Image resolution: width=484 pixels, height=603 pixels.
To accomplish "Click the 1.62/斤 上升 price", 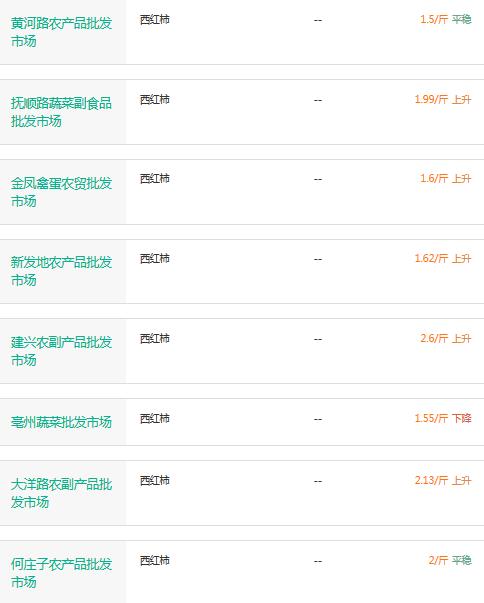I will click(x=443, y=258).
